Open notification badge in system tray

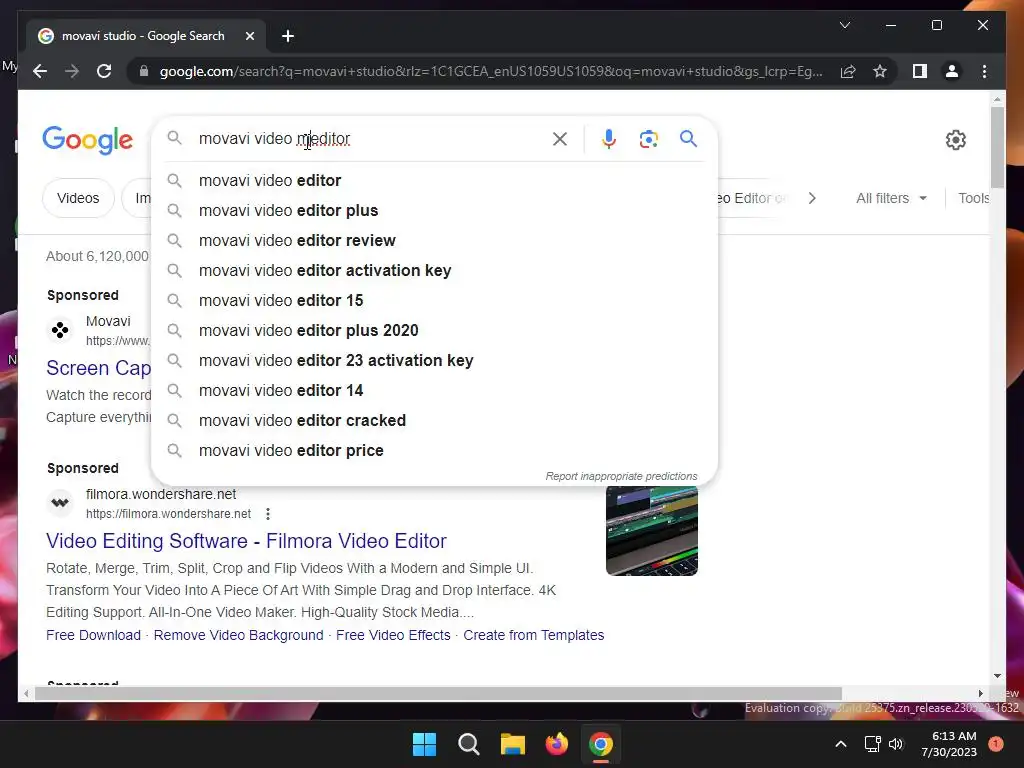click(x=996, y=744)
